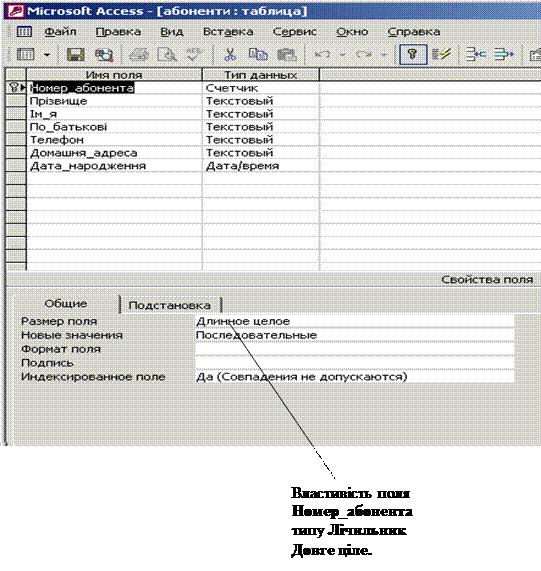Viewport: 541px width, 571px height.
Task: Click the empty Формат поля value box
Action: pos(355,349)
